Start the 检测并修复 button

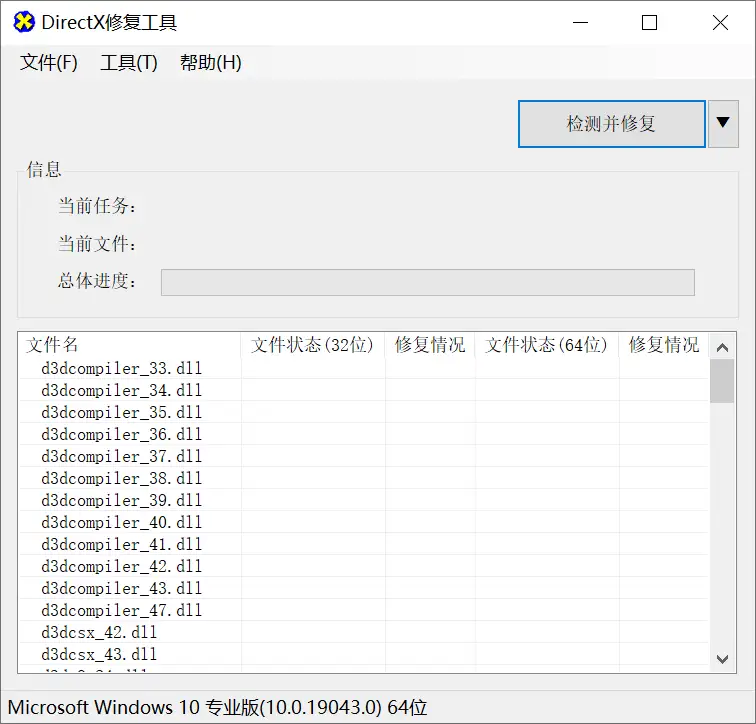point(611,124)
